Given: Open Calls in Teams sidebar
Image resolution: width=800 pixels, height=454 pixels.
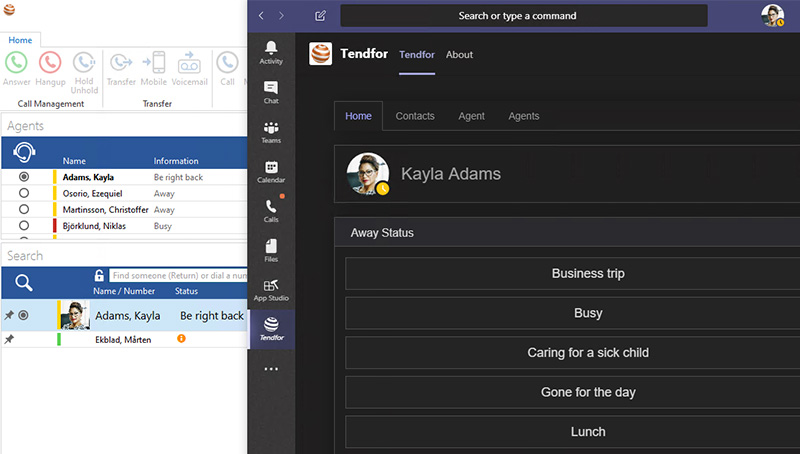Looking at the screenshot, I should (271, 211).
